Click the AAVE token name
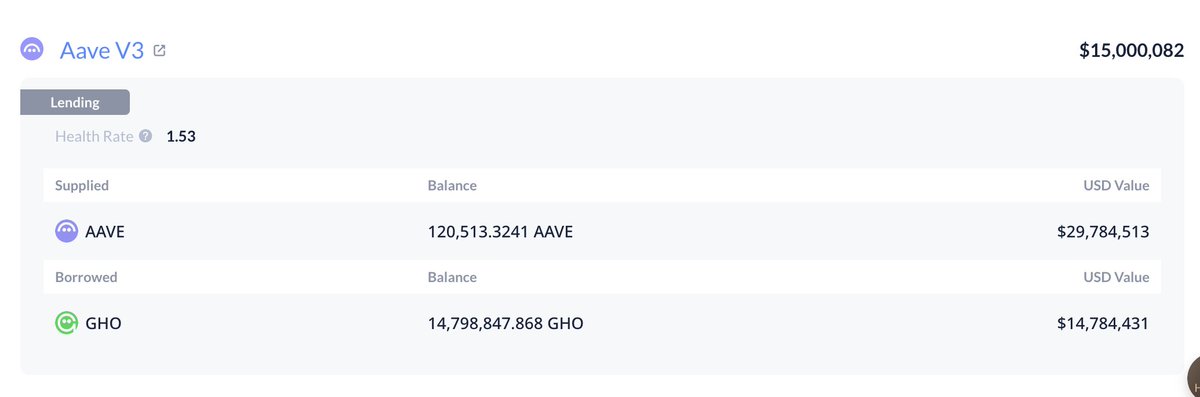The height and width of the screenshot is (397, 1200). click(106, 232)
